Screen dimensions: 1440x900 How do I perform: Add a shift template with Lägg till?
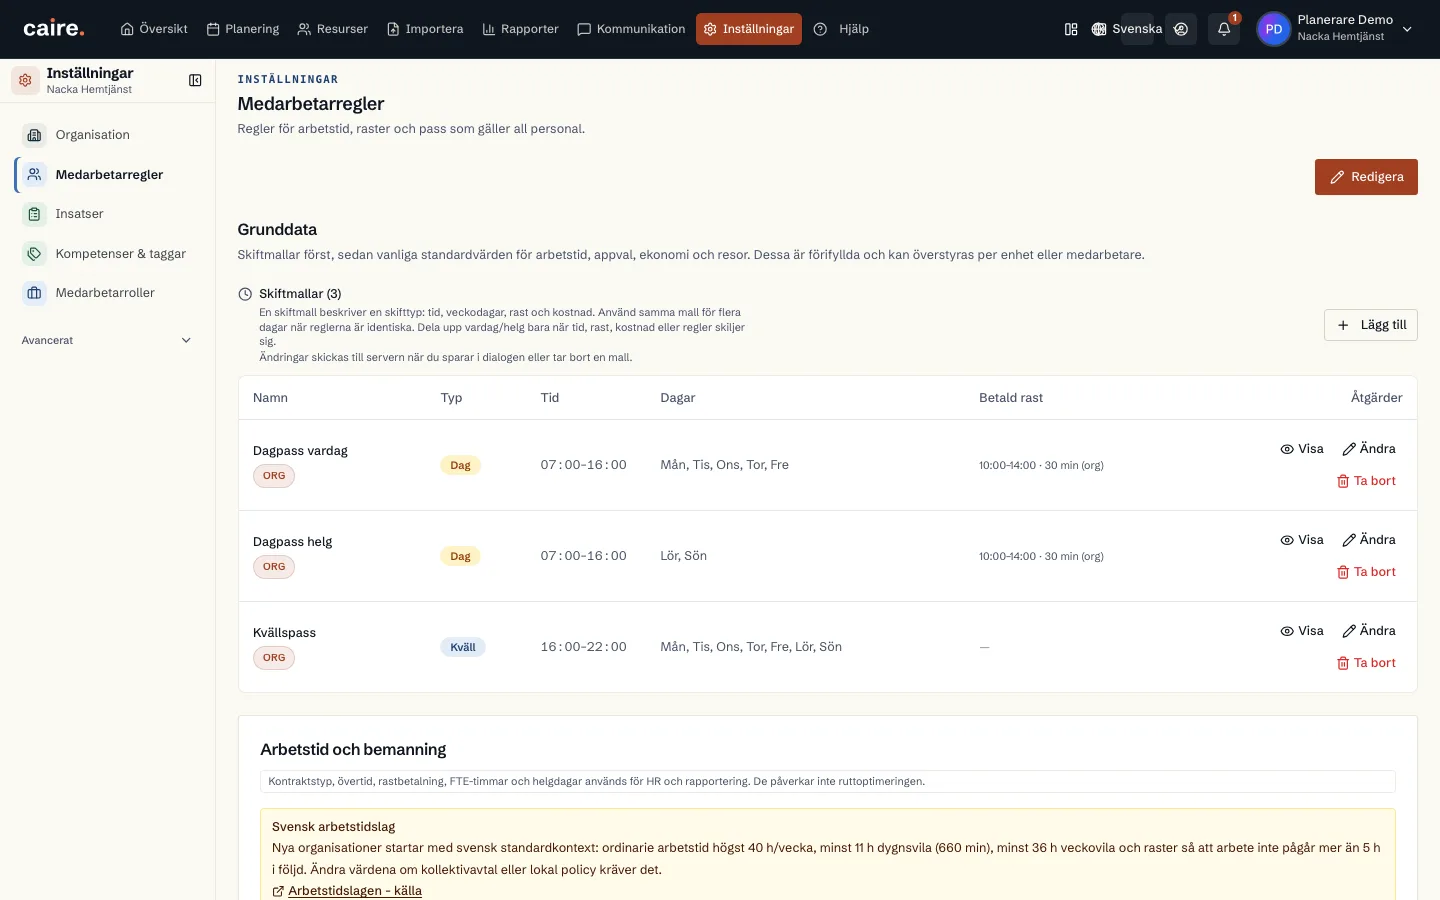click(x=1371, y=325)
